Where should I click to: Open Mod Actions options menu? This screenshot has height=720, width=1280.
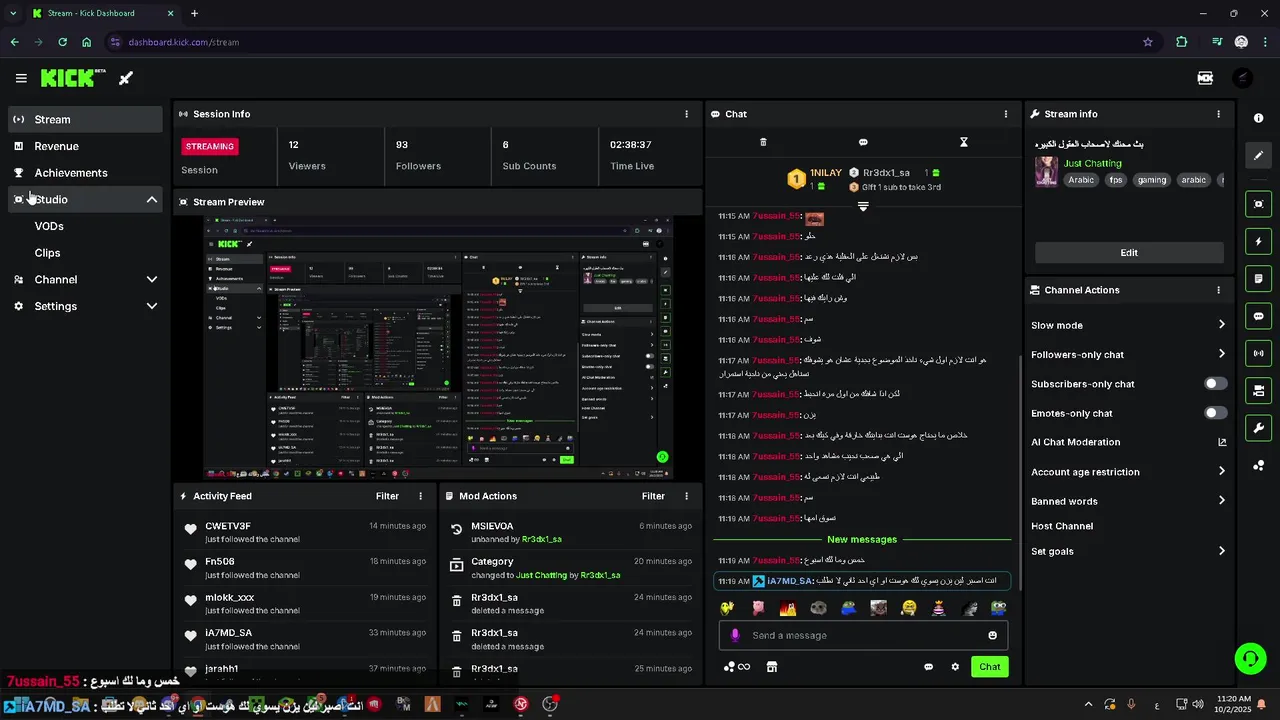(686, 496)
